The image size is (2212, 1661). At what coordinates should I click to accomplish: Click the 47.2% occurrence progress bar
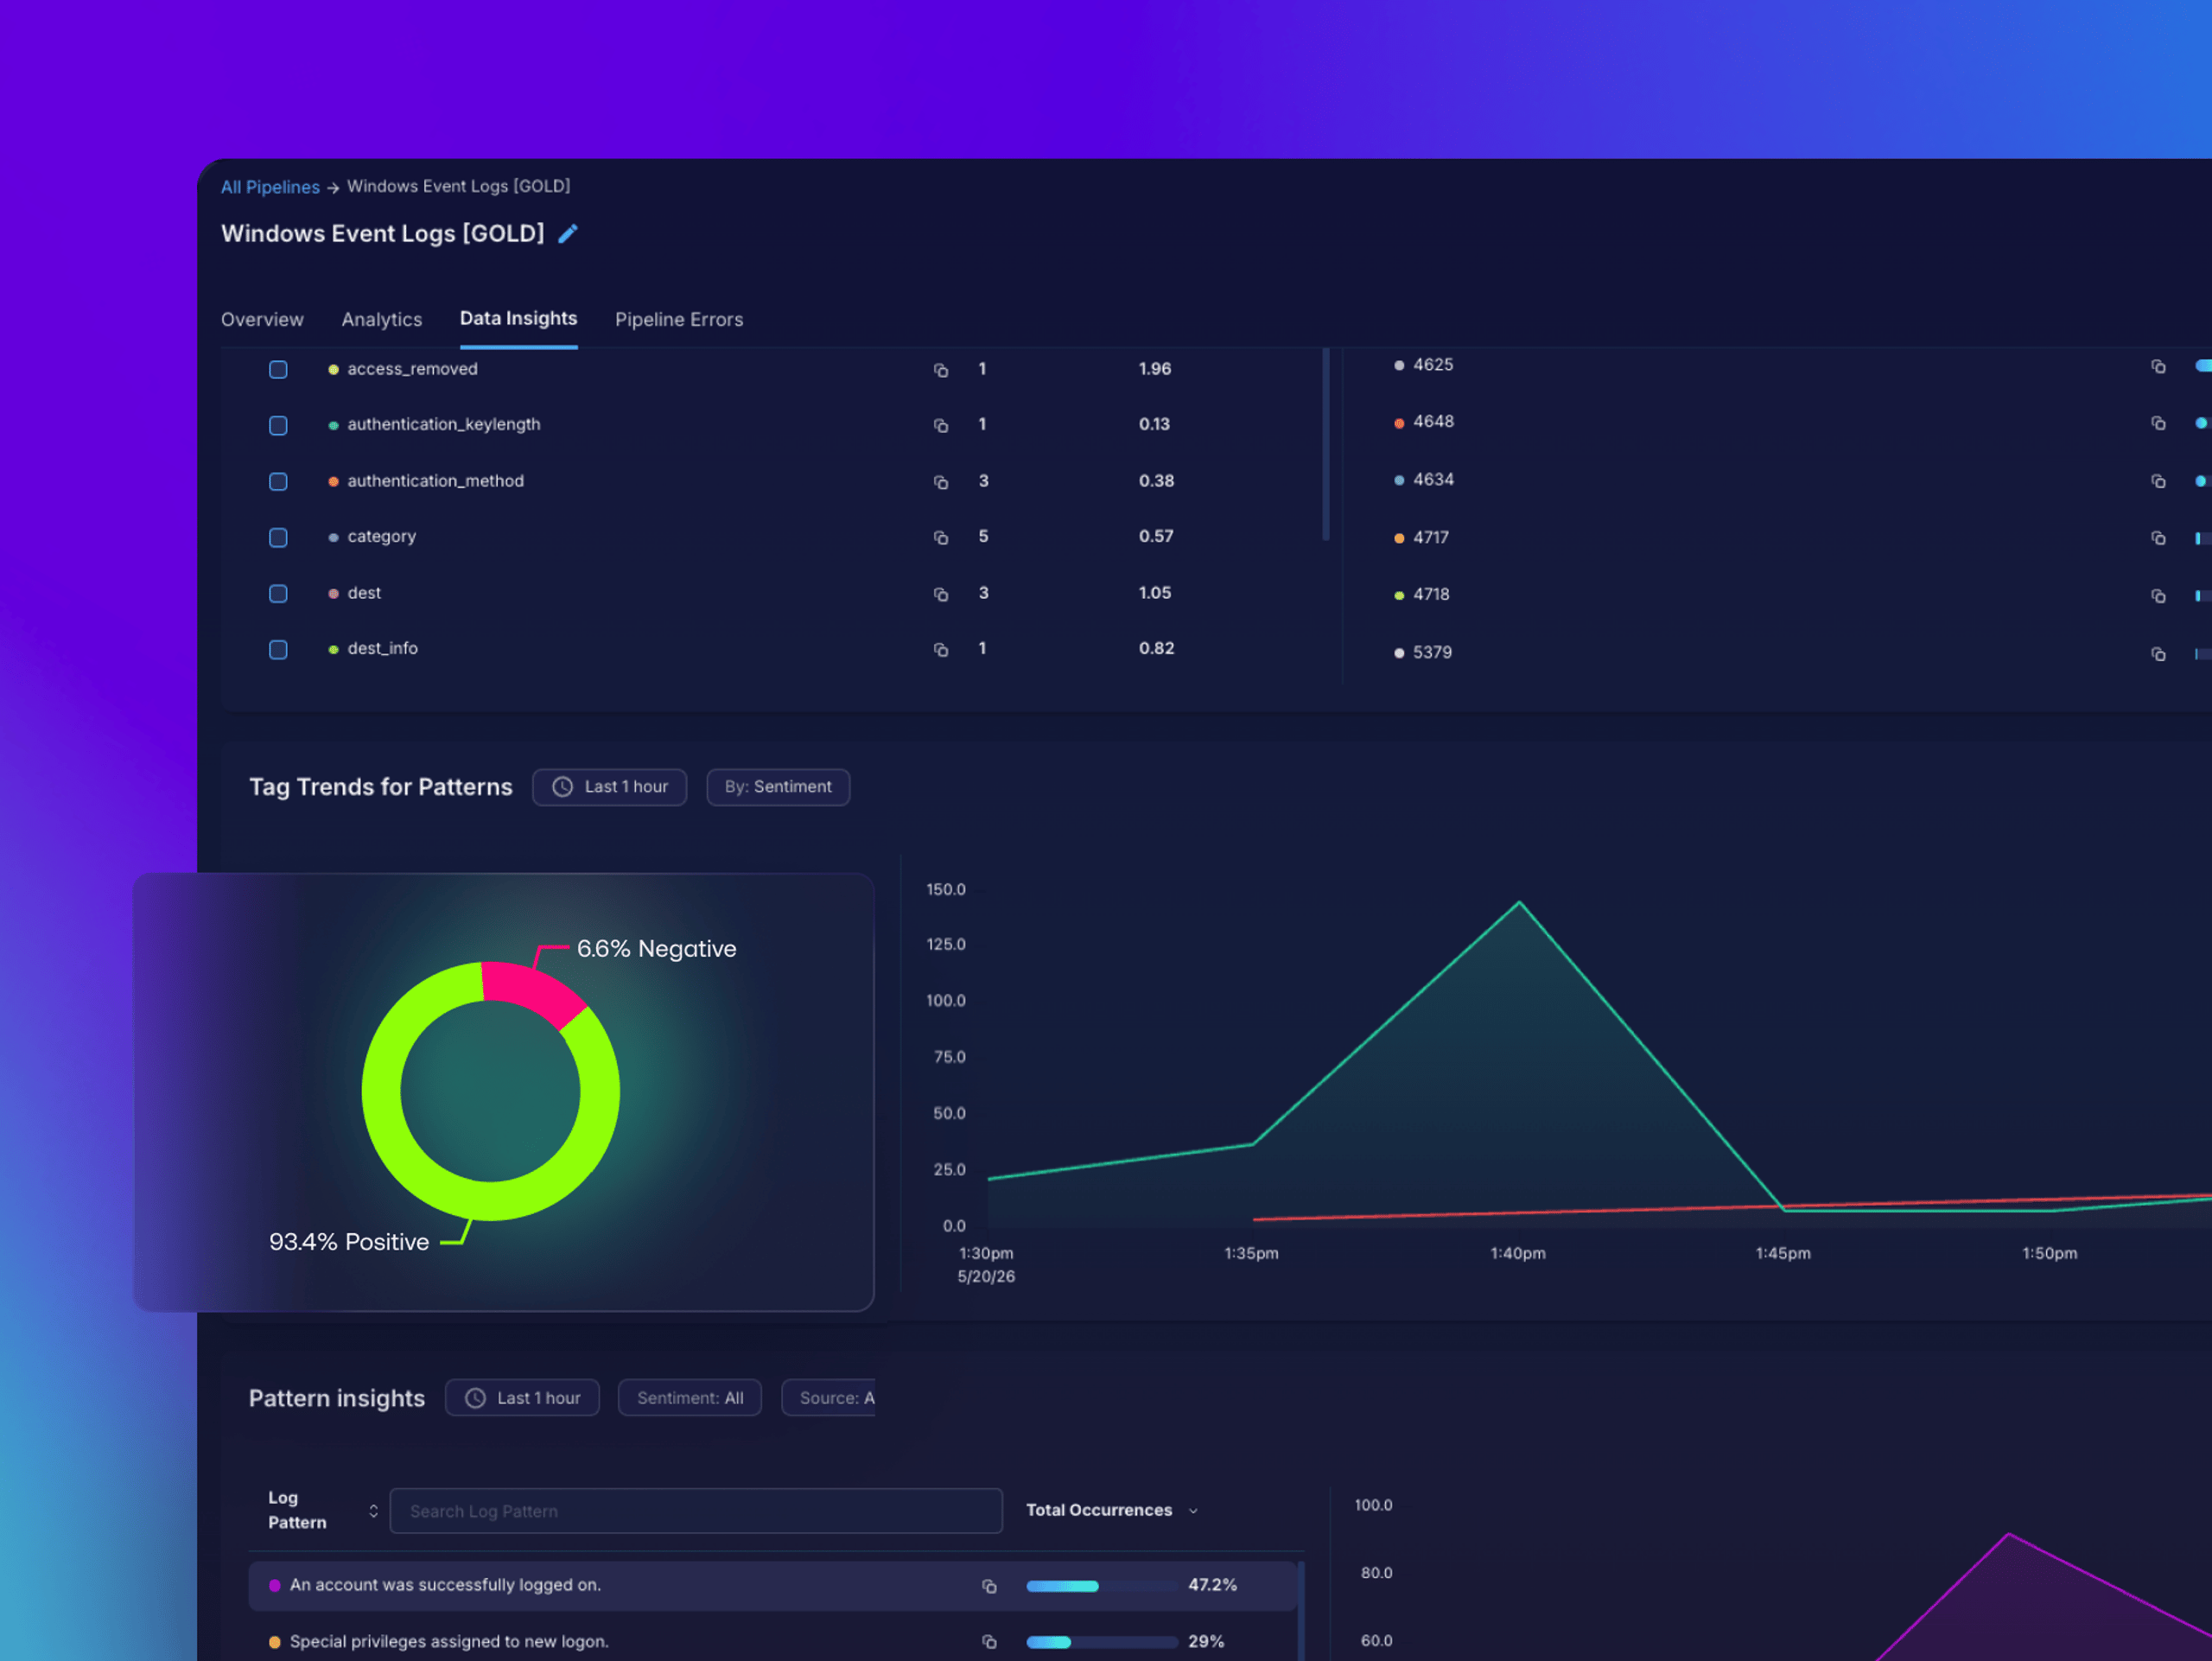pyautogui.click(x=1101, y=1586)
